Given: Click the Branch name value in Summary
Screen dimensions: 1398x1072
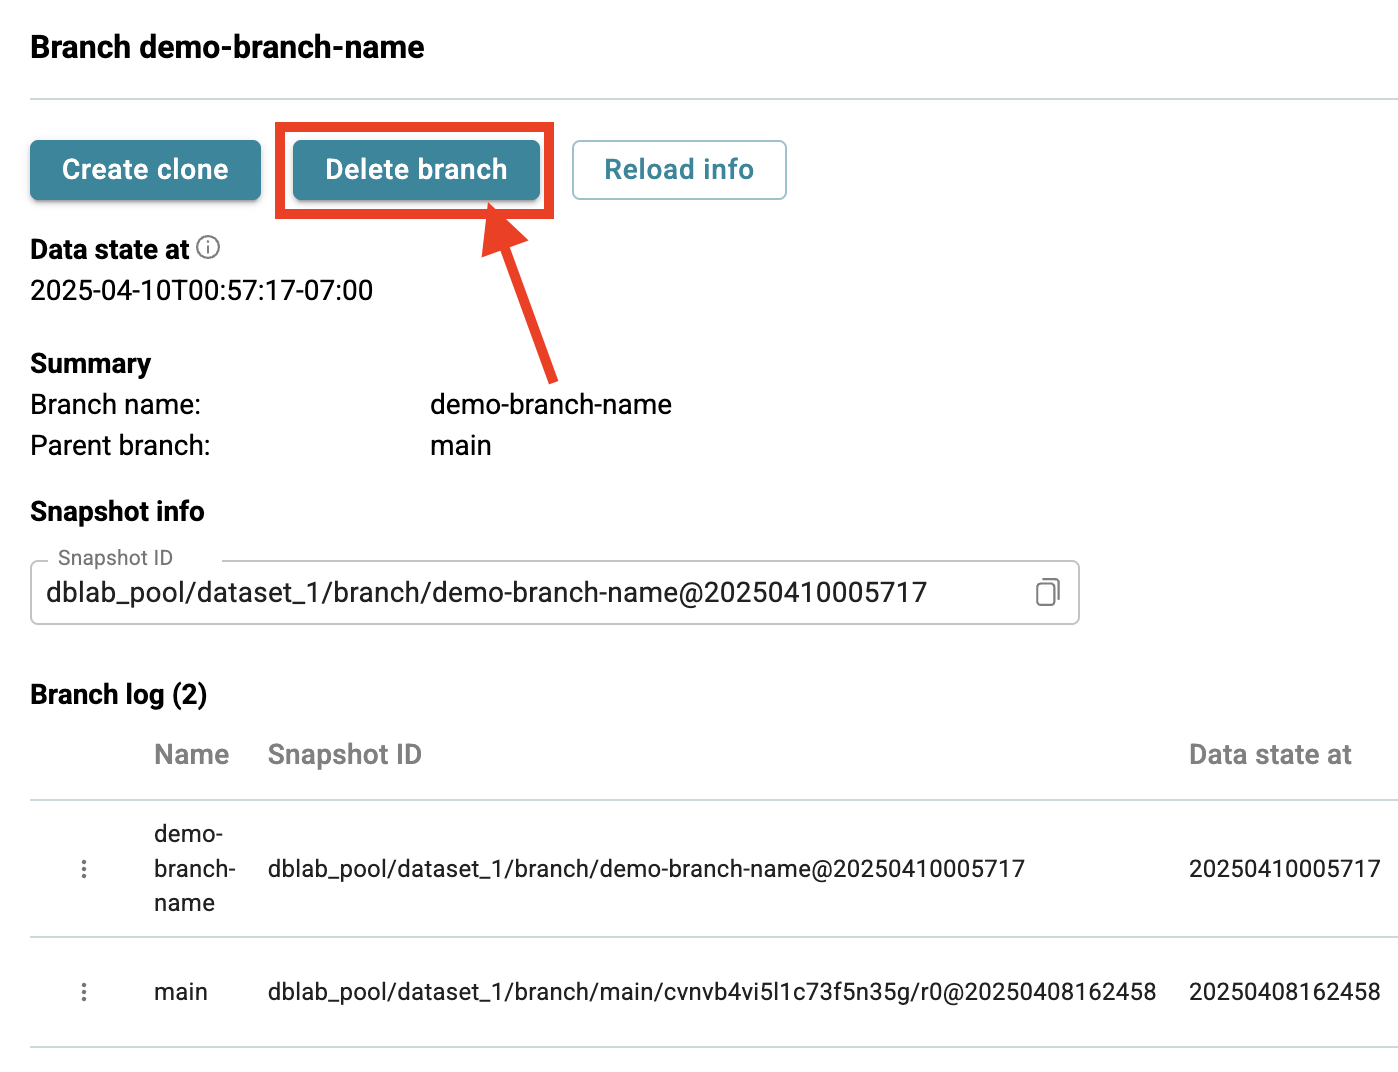Looking at the screenshot, I should click(x=551, y=404).
